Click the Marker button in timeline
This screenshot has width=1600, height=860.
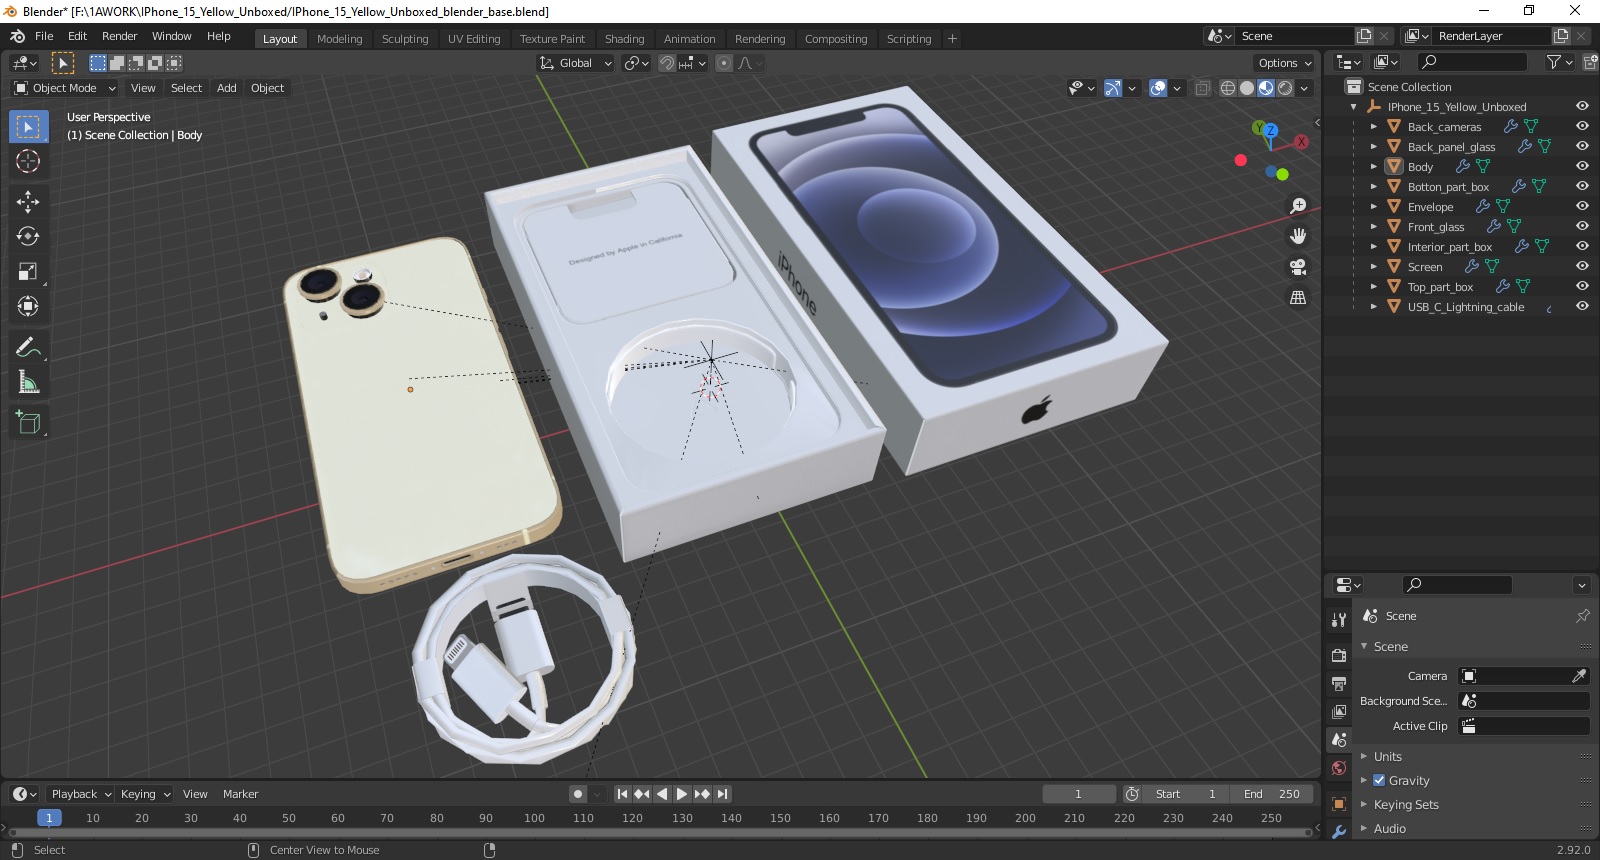240,794
